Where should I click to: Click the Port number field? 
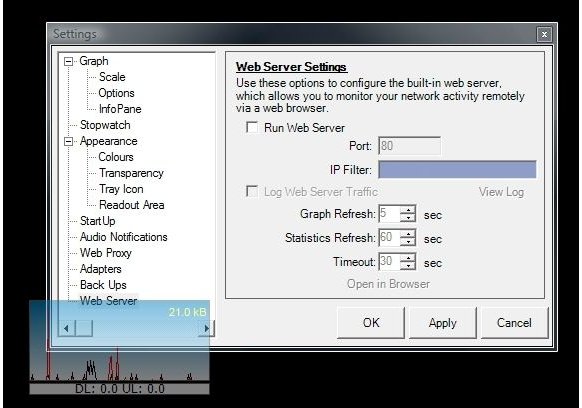[409, 146]
